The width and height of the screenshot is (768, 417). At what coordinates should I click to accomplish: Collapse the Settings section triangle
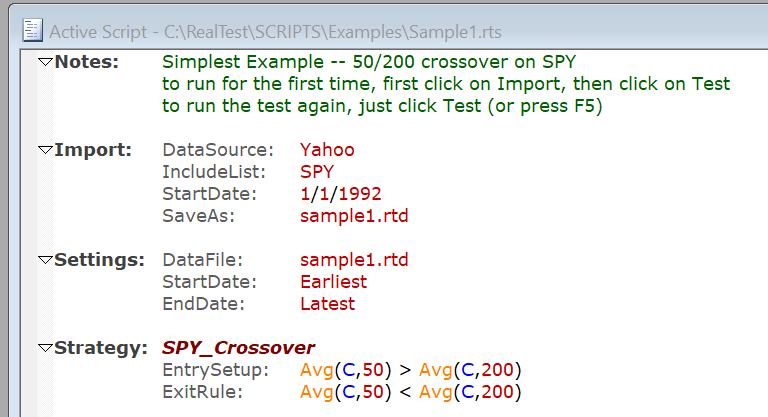[45, 261]
